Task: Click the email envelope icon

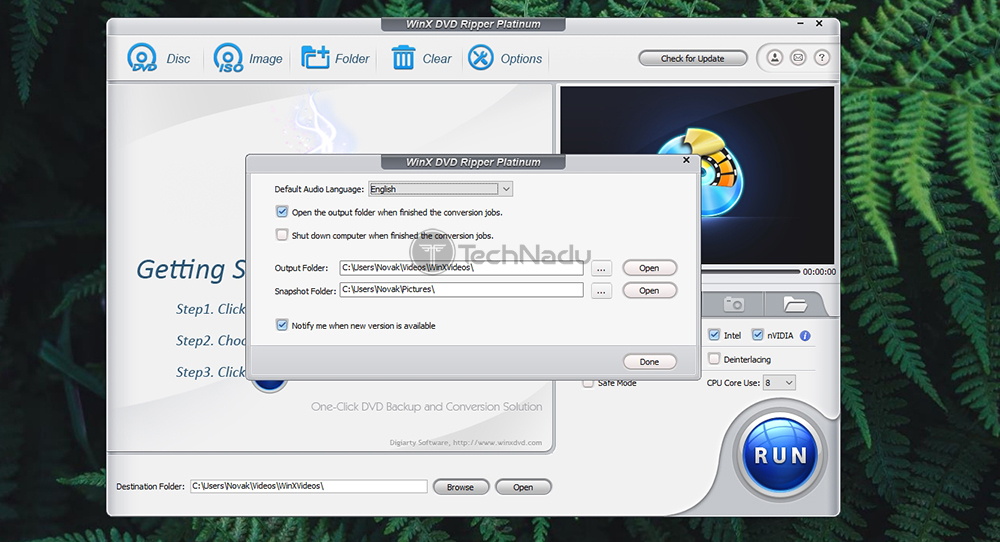Action: point(798,58)
